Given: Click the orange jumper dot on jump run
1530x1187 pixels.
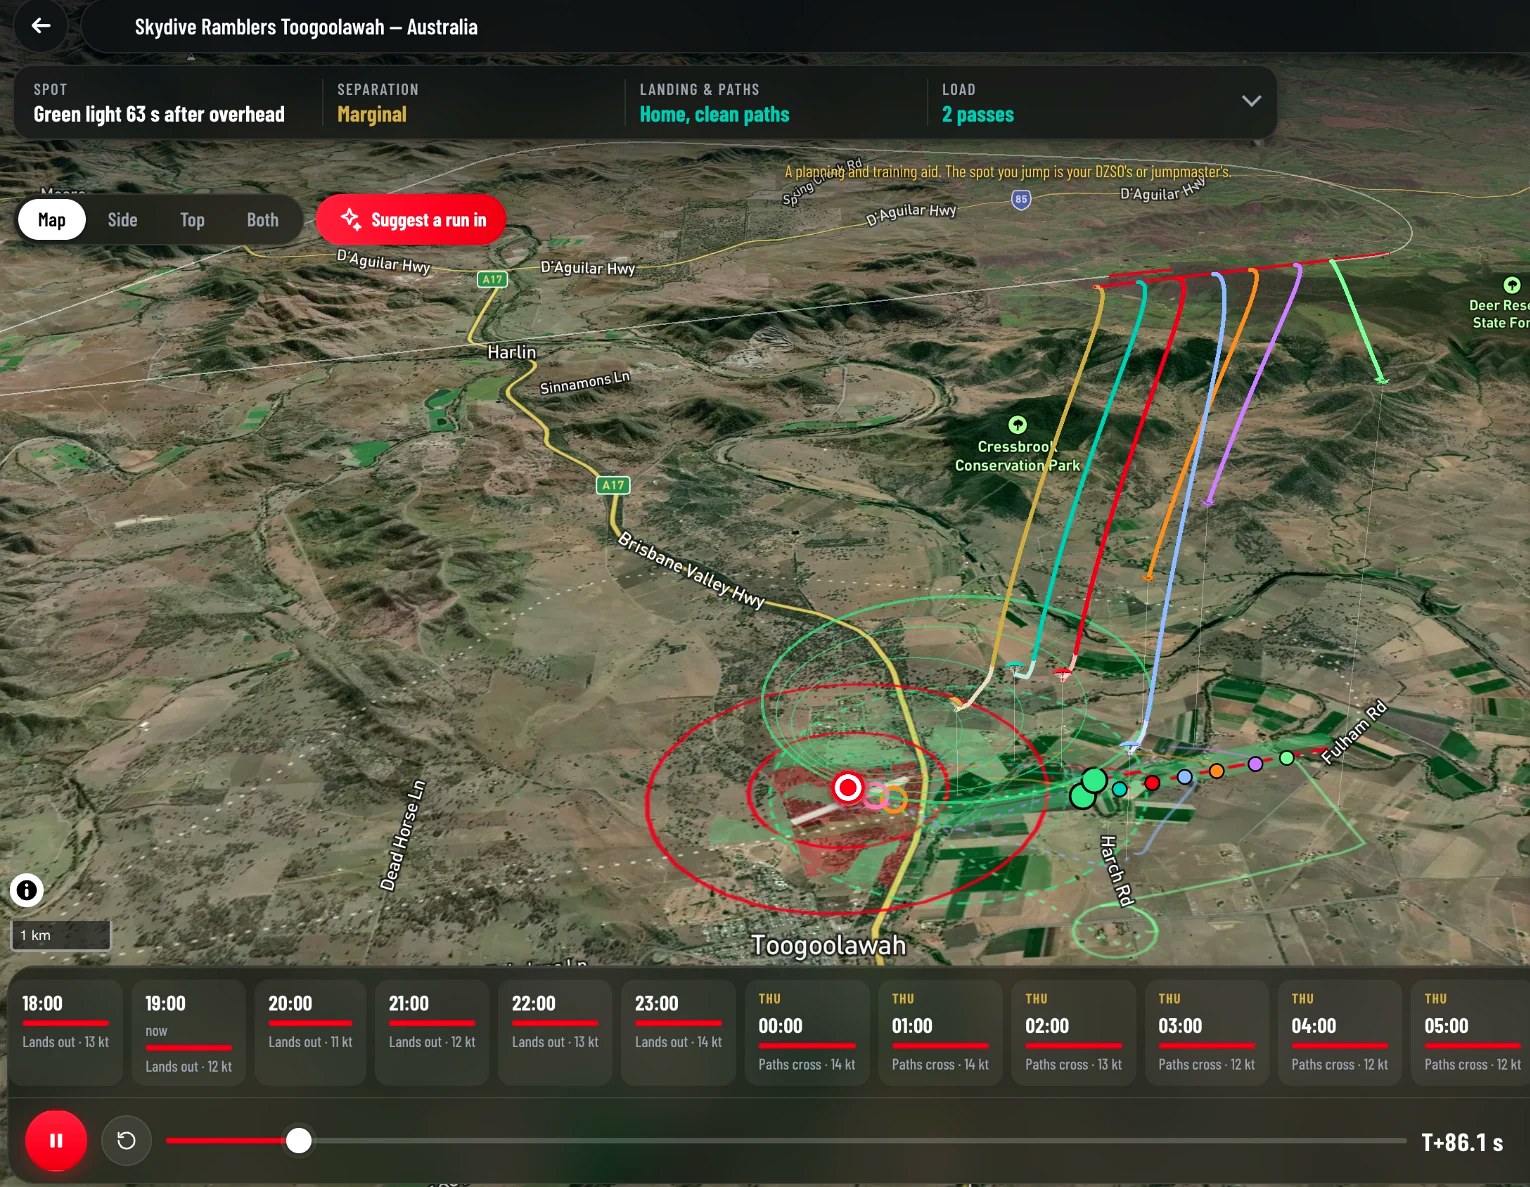Looking at the screenshot, I should click(1216, 771).
